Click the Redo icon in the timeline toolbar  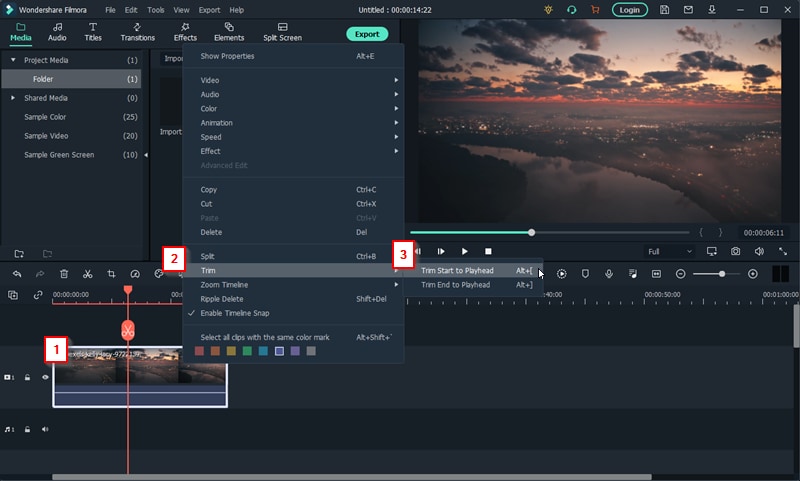pos(40,274)
